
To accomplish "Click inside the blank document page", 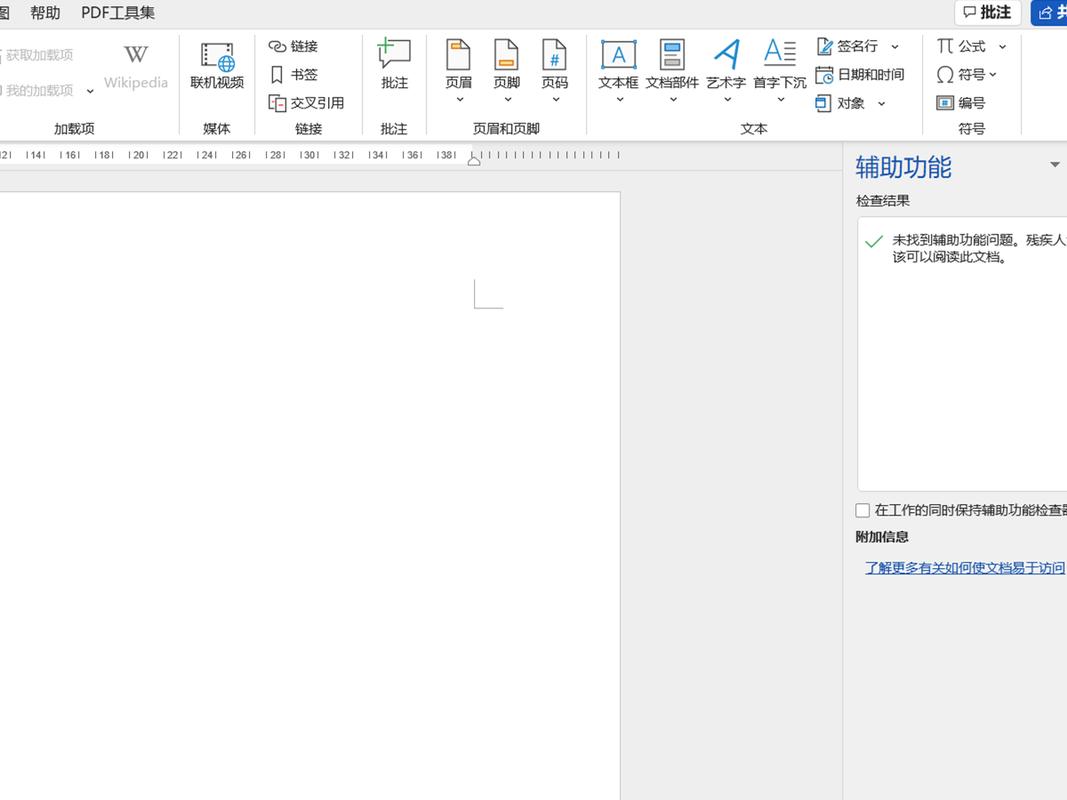I will pos(310,495).
